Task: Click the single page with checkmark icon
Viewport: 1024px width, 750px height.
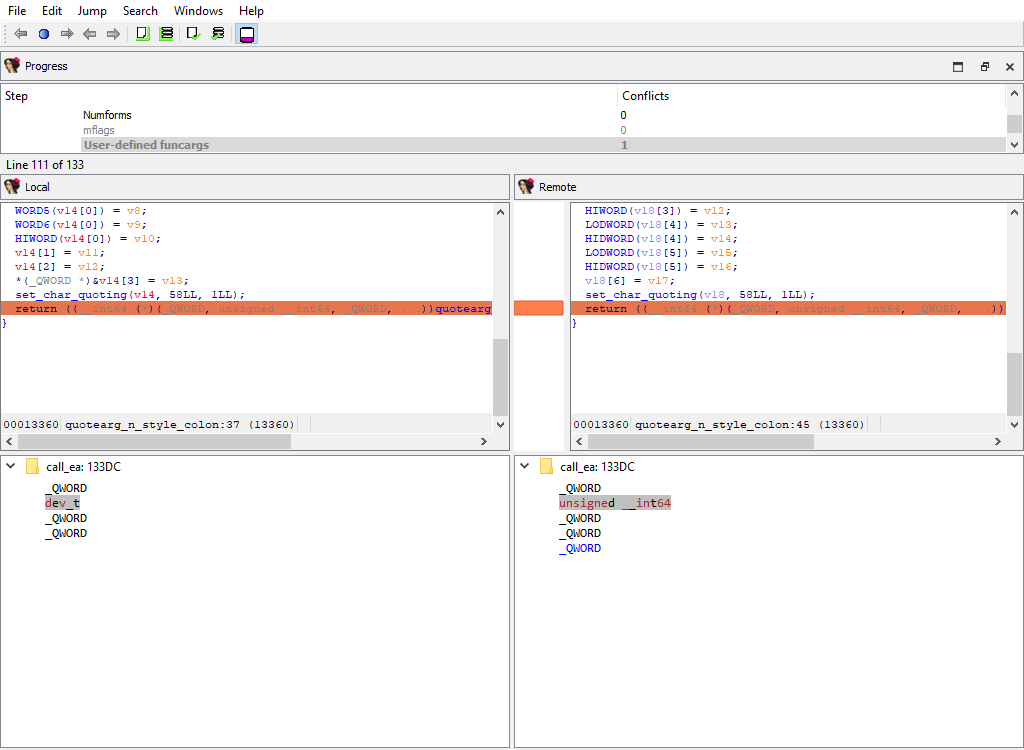Action: point(194,34)
